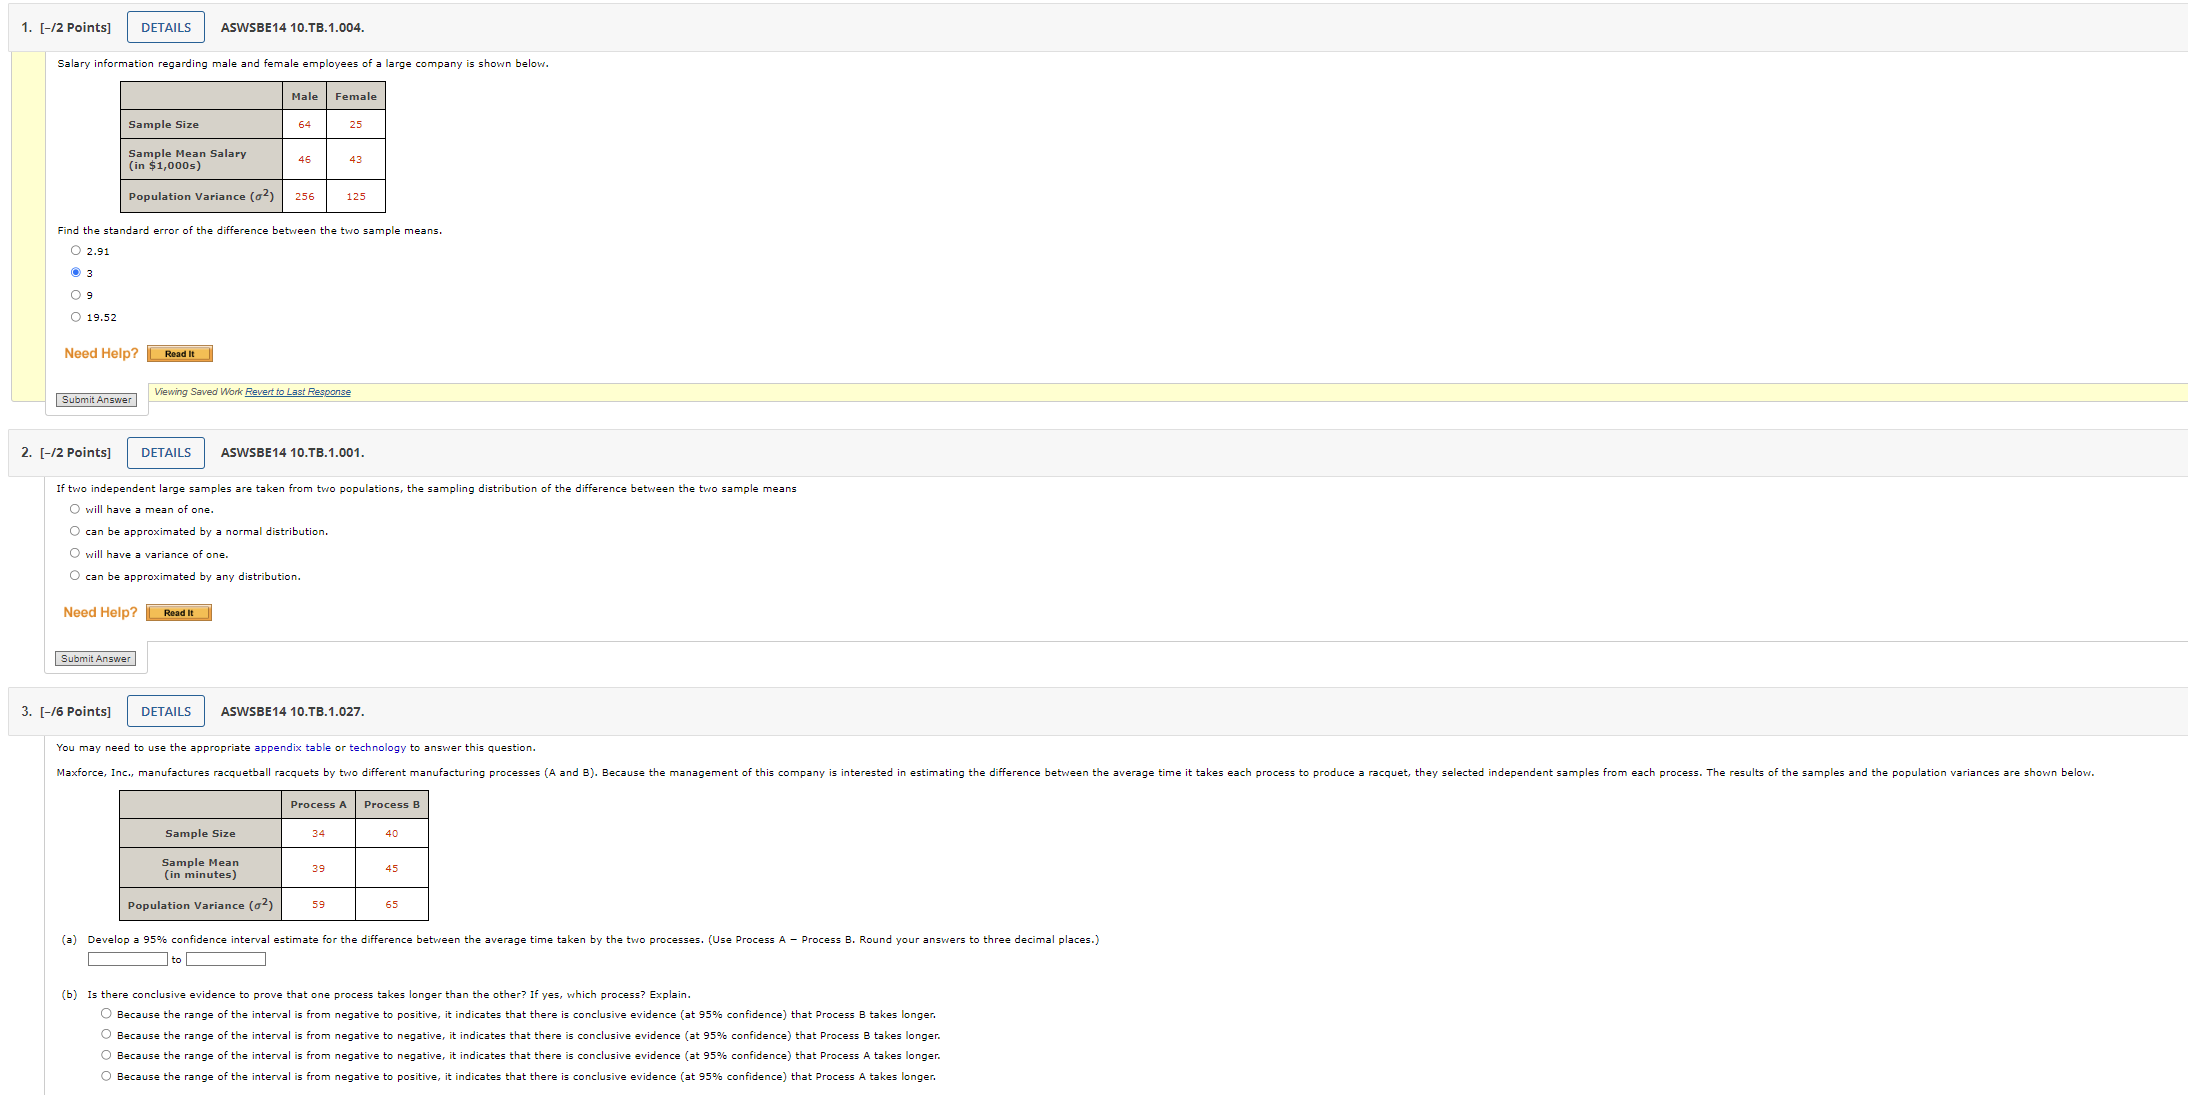Click the '3. [-/6 Points]' label
The image size is (2188, 1095).
click(x=66, y=712)
